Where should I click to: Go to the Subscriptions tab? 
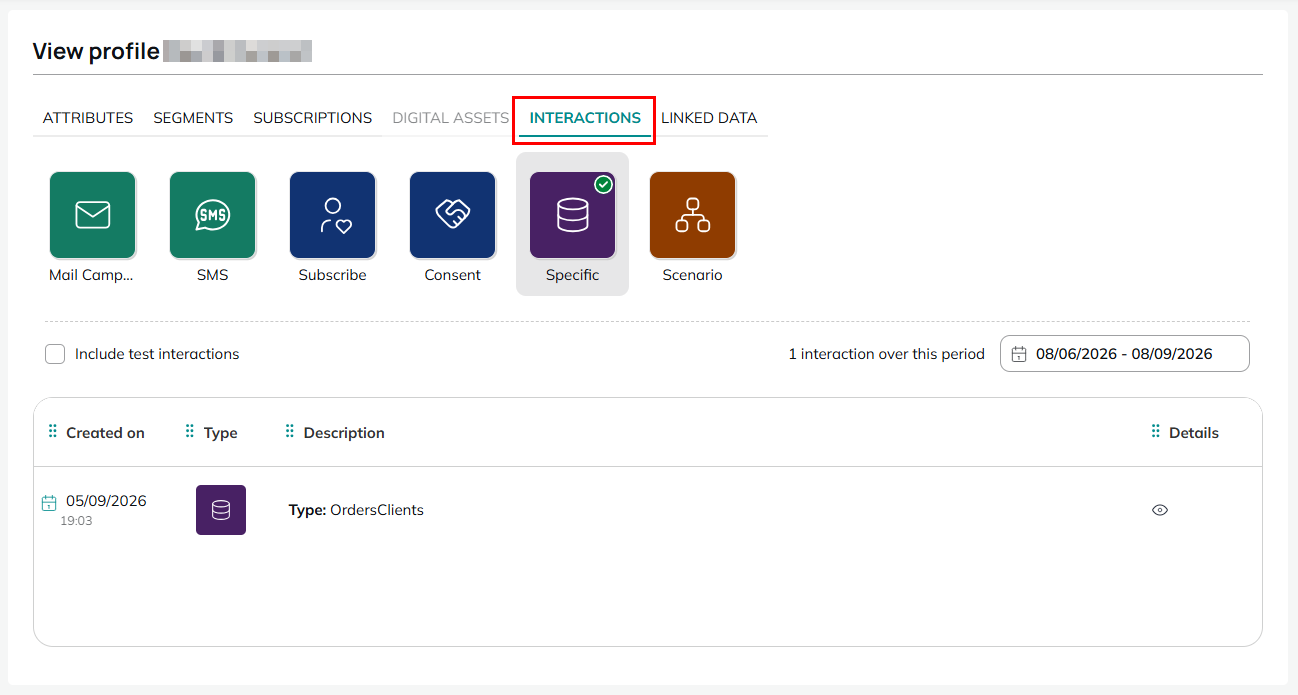pos(312,118)
